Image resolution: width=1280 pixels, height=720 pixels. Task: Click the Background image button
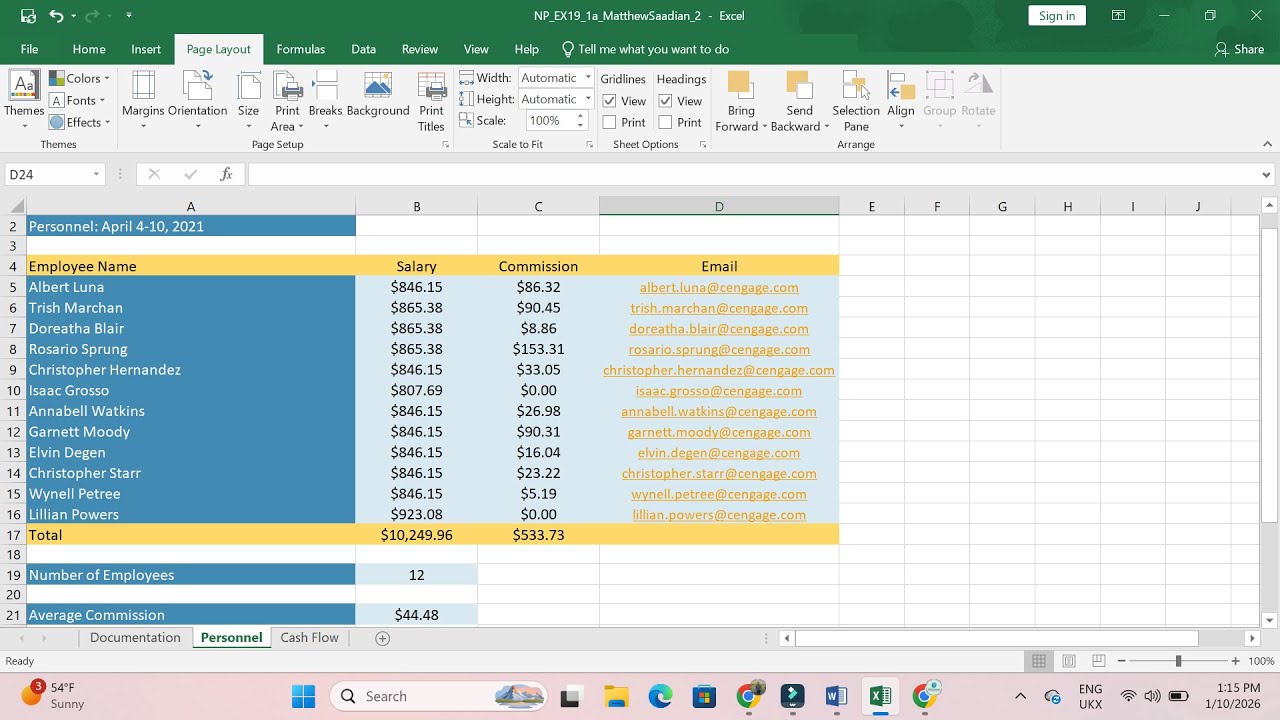(x=378, y=94)
